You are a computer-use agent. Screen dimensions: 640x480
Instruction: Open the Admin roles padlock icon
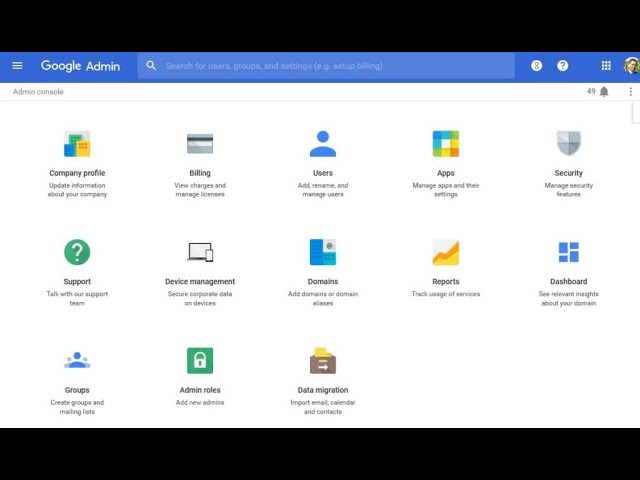click(200, 360)
